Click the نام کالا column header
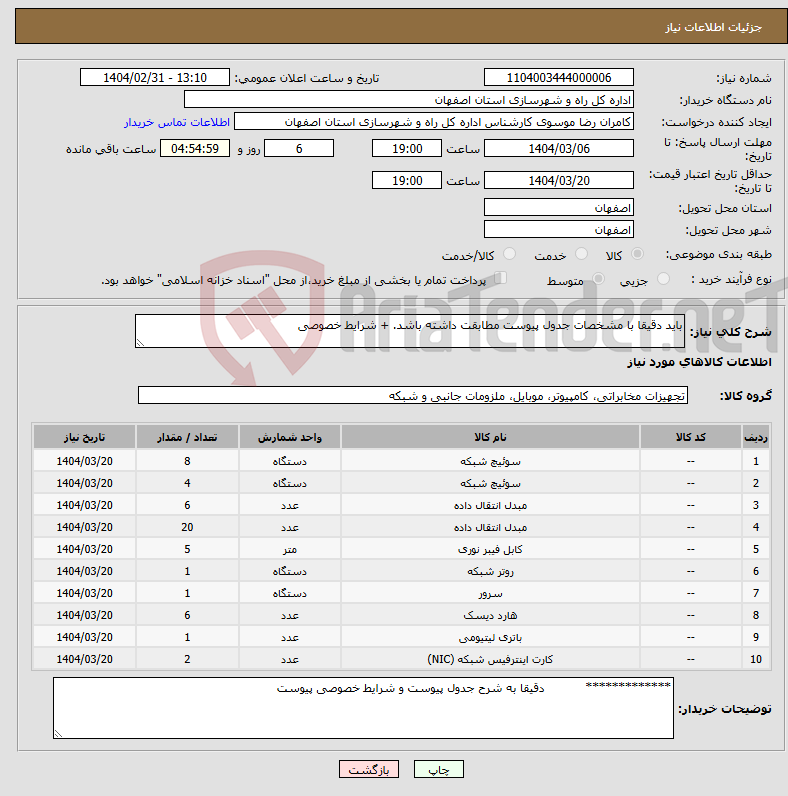Screen dimensions: 788x796 pos(490,437)
